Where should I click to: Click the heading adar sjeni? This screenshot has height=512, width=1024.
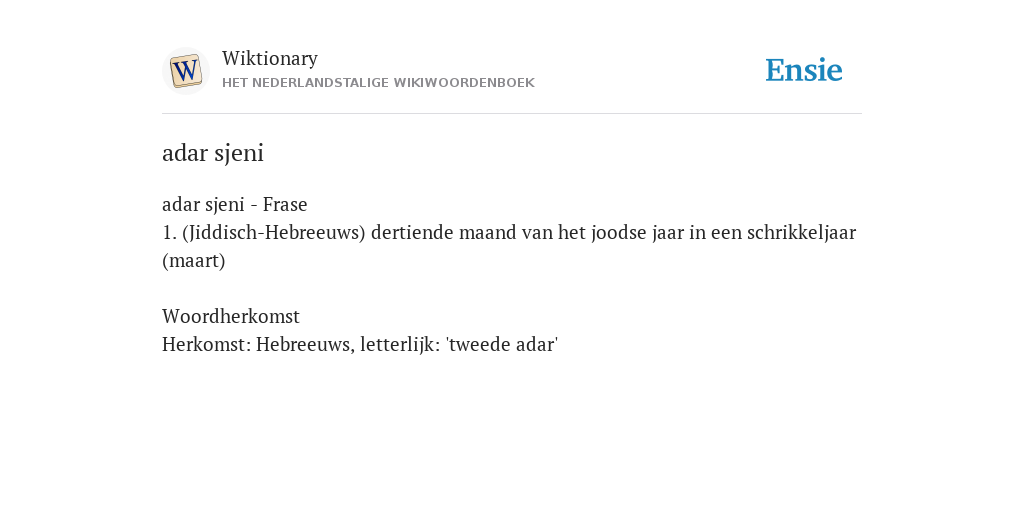pos(213,153)
